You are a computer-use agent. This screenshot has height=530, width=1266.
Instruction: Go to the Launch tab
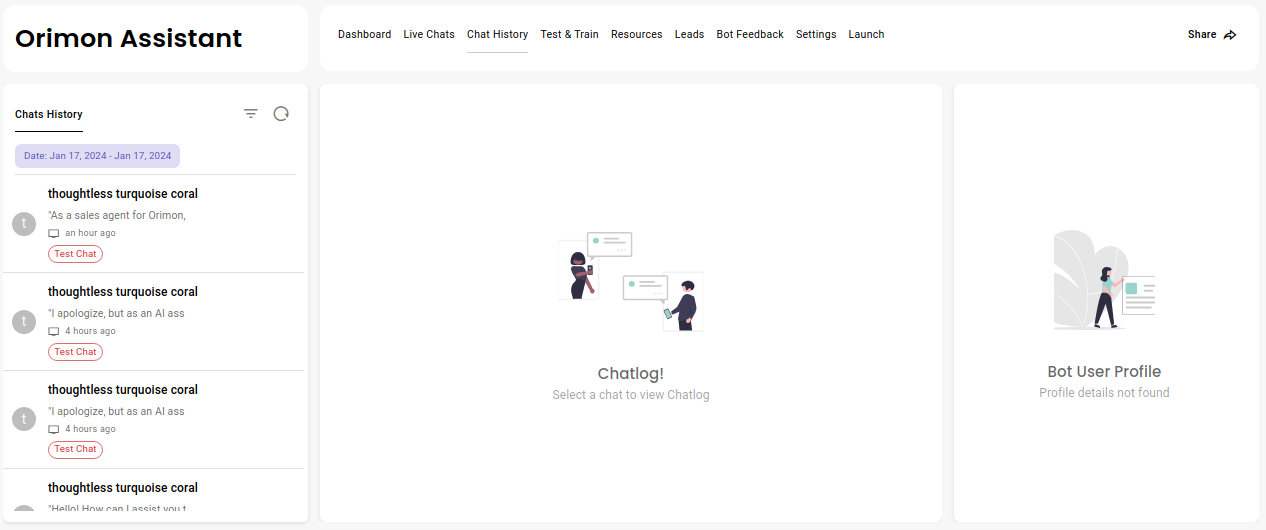(x=866, y=35)
